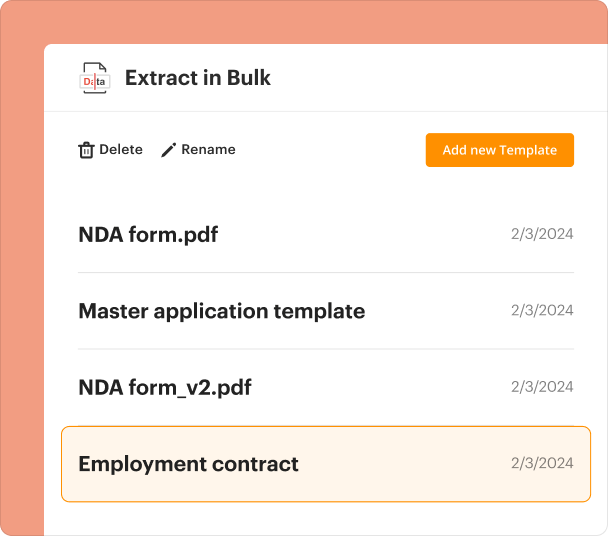
Task: Click the trash can Delete icon
Action: 86,150
